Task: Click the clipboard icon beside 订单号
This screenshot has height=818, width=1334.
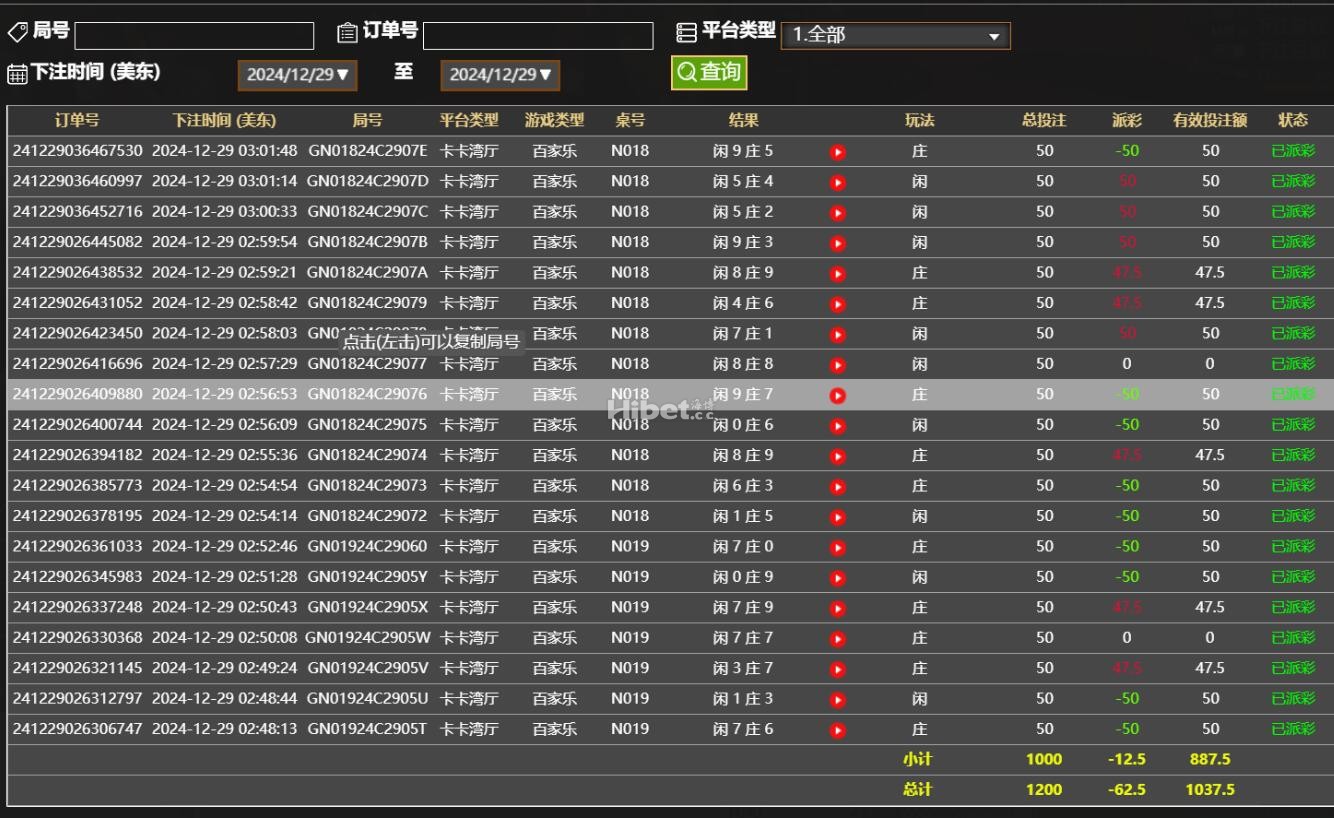Action: 347,33
